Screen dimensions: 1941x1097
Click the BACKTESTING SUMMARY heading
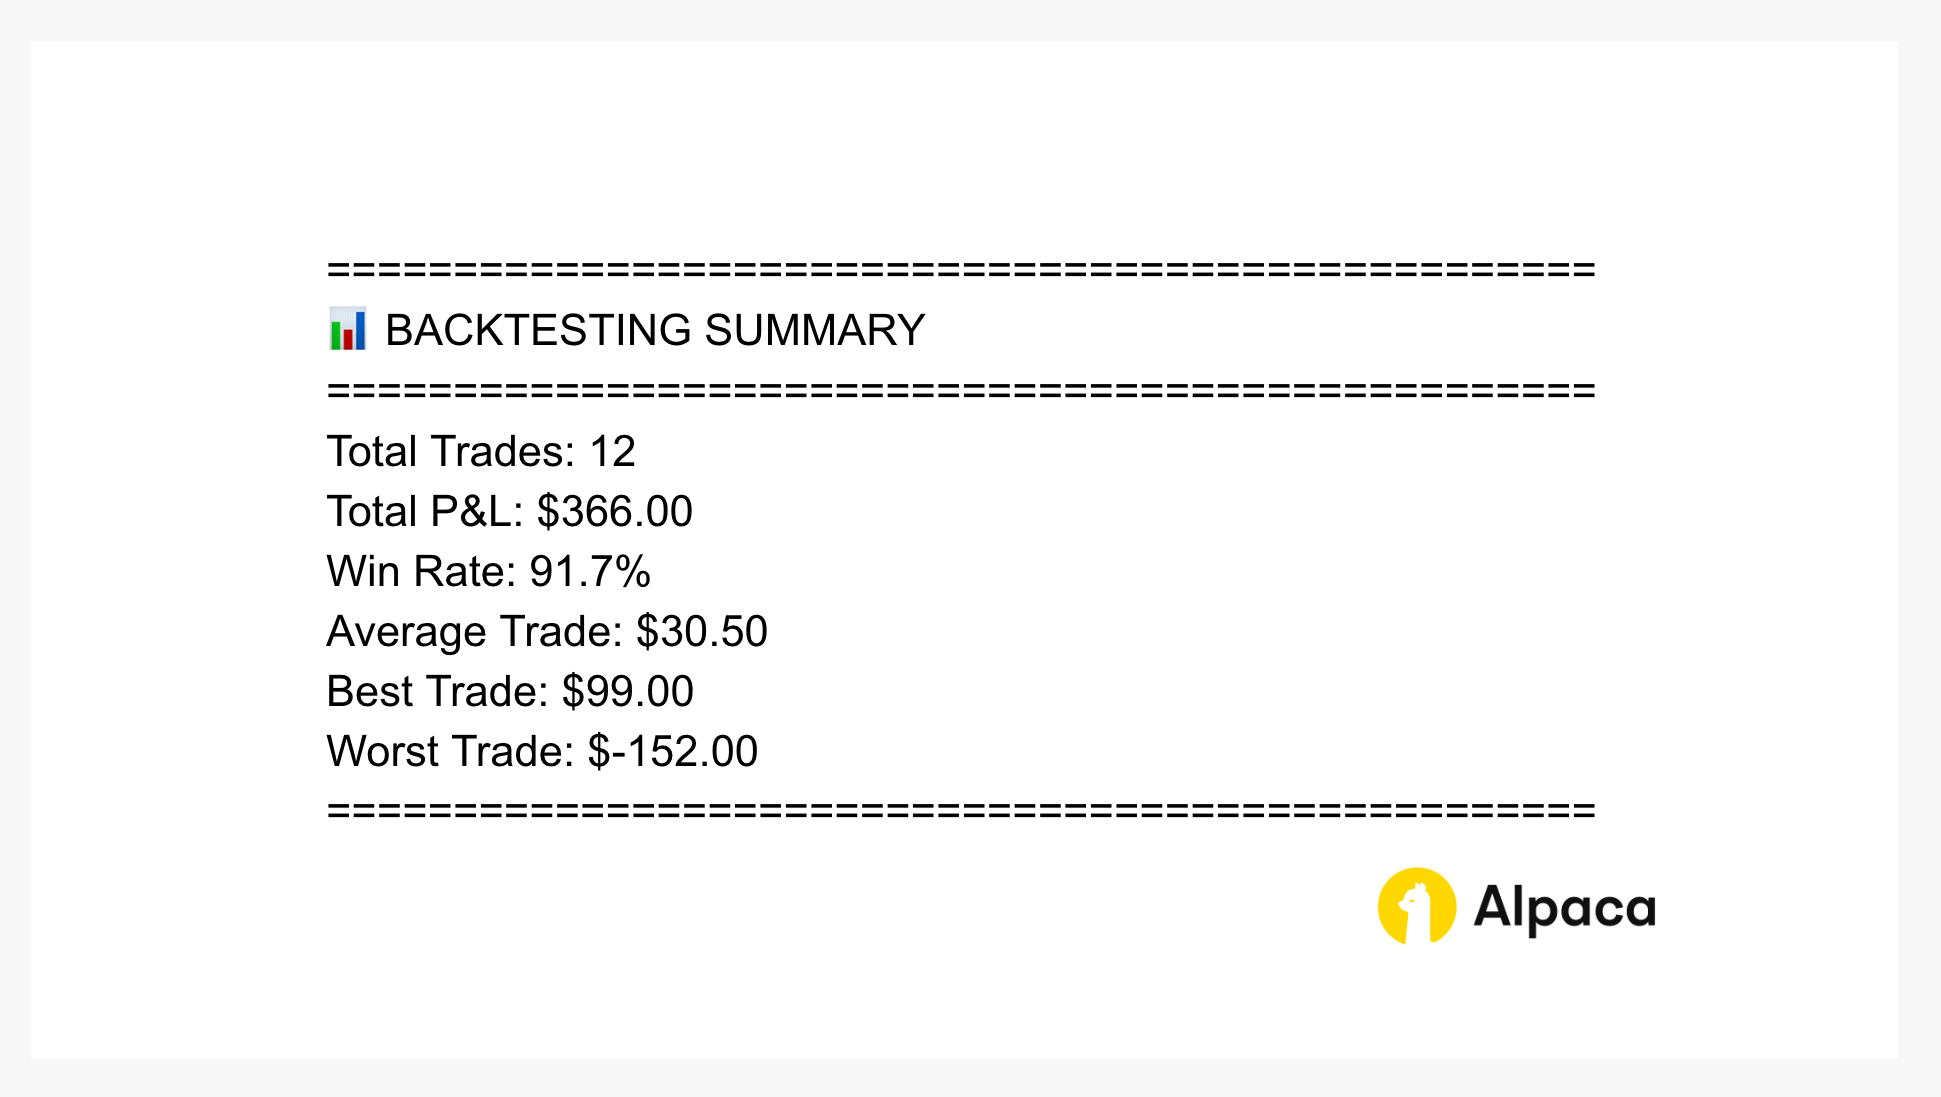pyautogui.click(x=655, y=330)
